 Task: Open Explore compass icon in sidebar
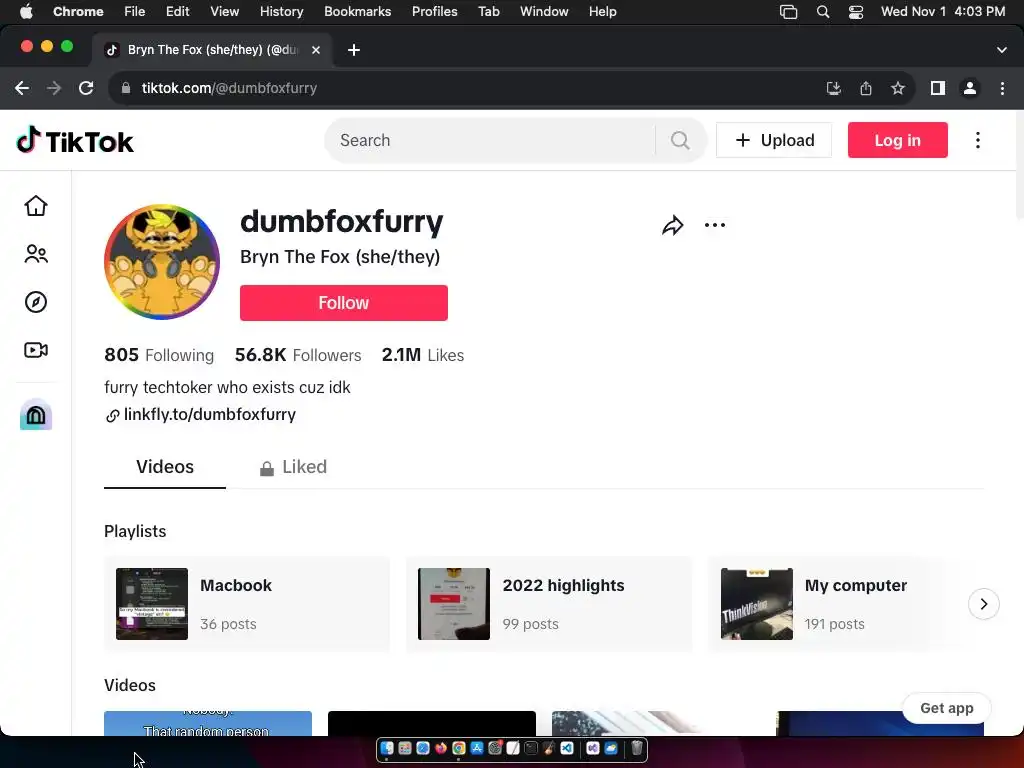click(36, 302)
